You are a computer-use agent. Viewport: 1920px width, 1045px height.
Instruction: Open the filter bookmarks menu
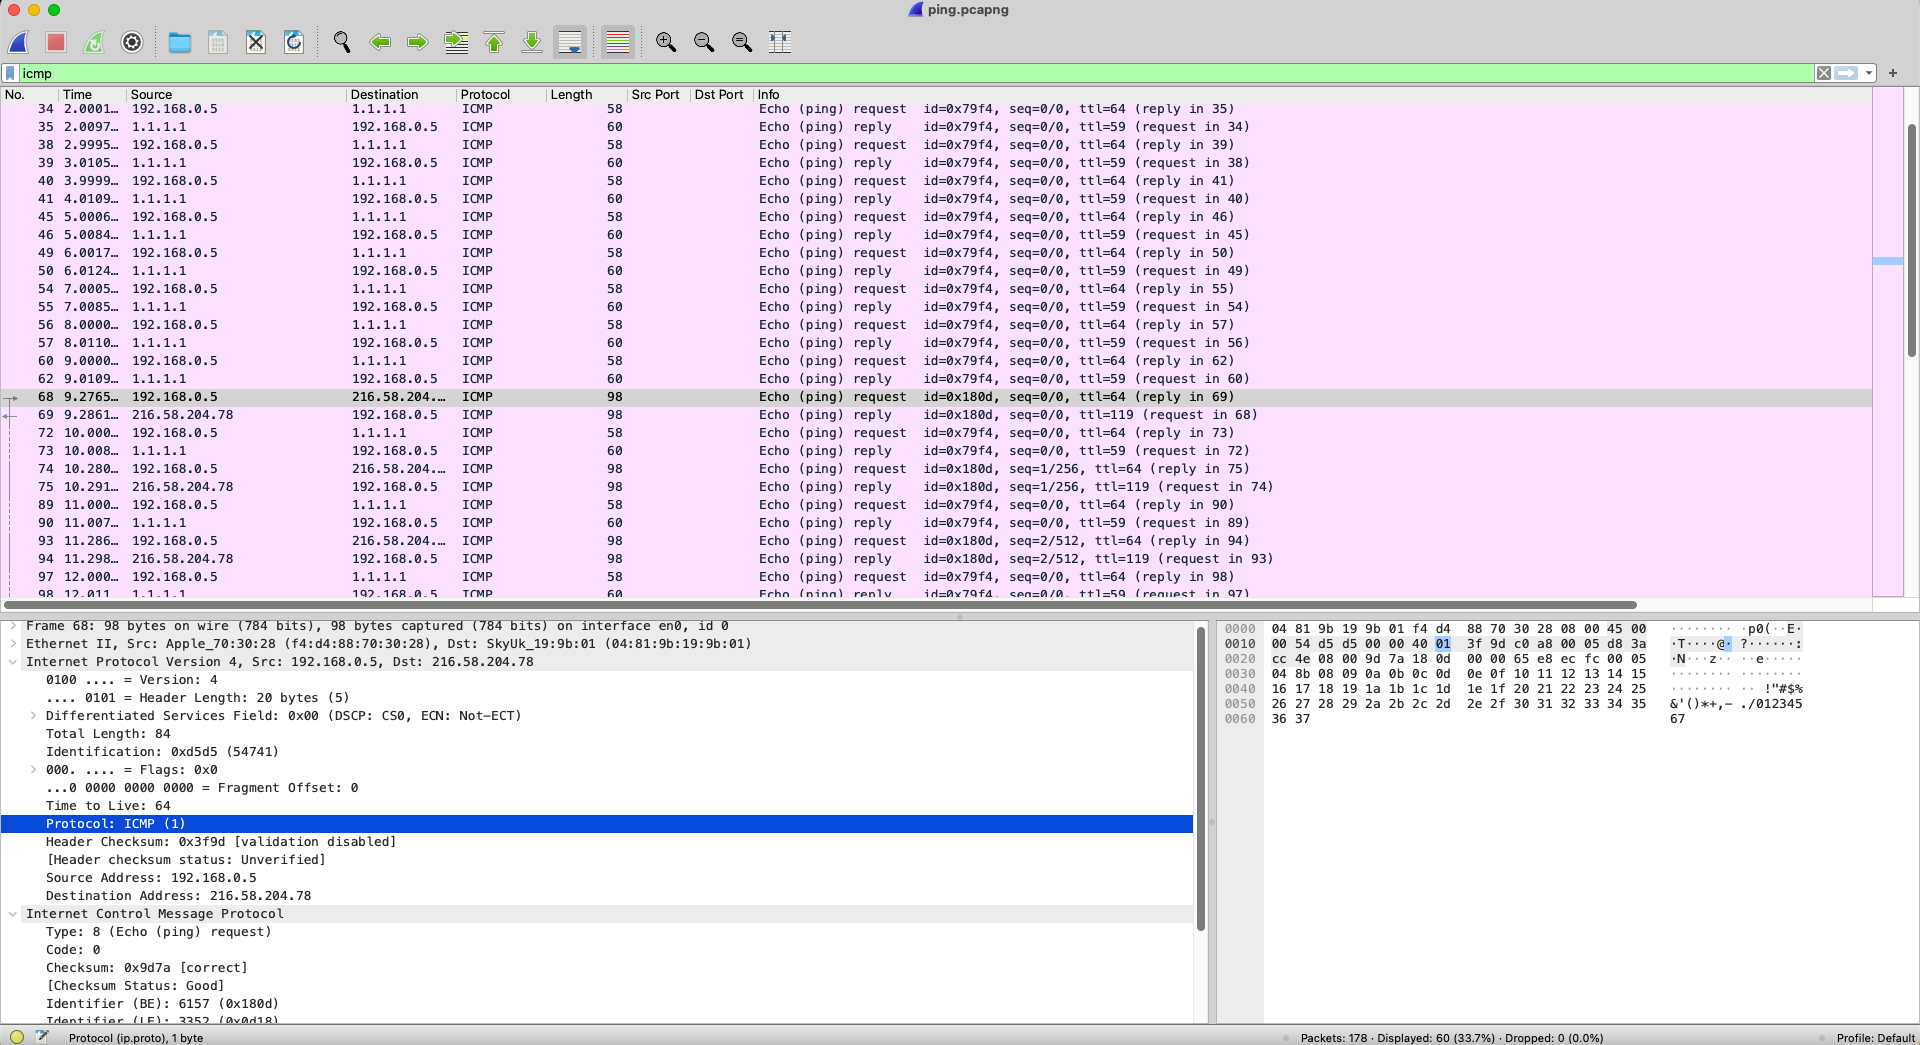11,73
